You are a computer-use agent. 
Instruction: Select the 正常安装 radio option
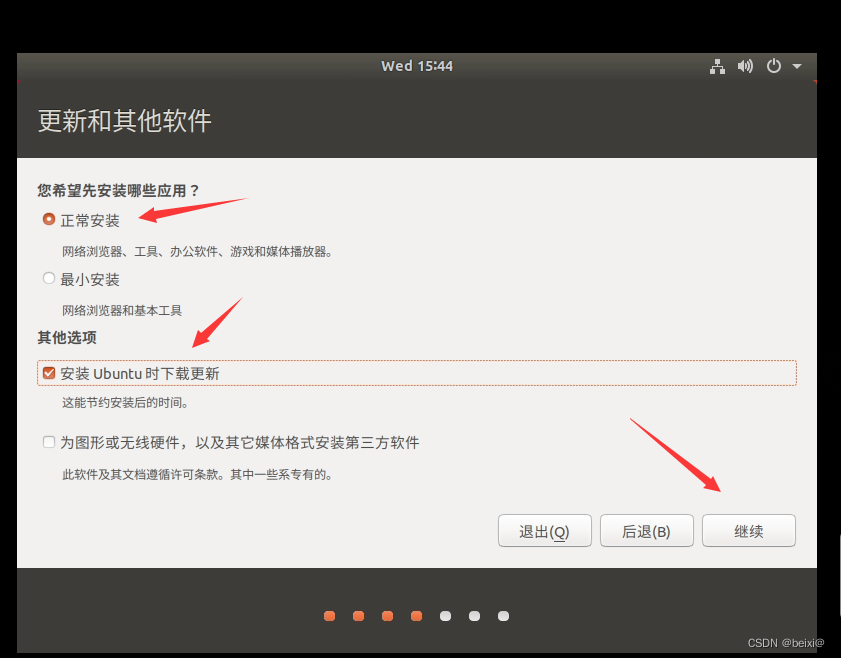[x=49, y=219]
